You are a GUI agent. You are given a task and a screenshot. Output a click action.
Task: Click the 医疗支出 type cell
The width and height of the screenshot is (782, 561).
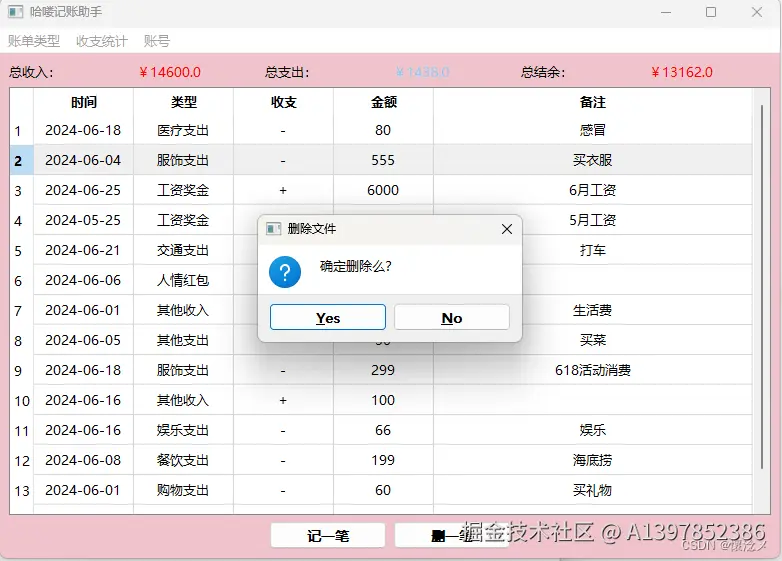pos(184,130)
